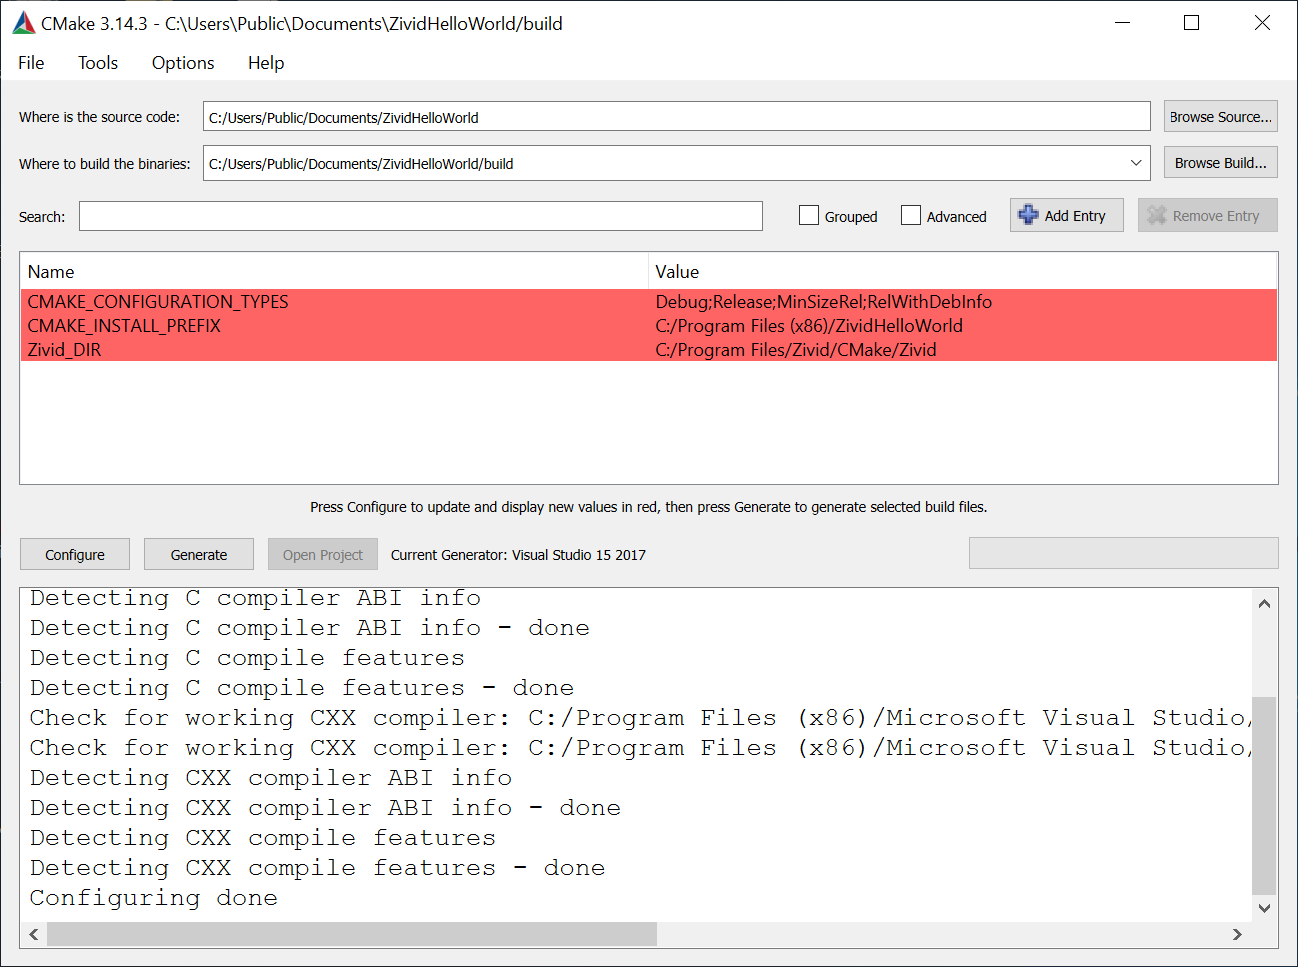Minimize the CMake window
This screenshot has width=1298, height=967.
click(x=1123, y=23)
